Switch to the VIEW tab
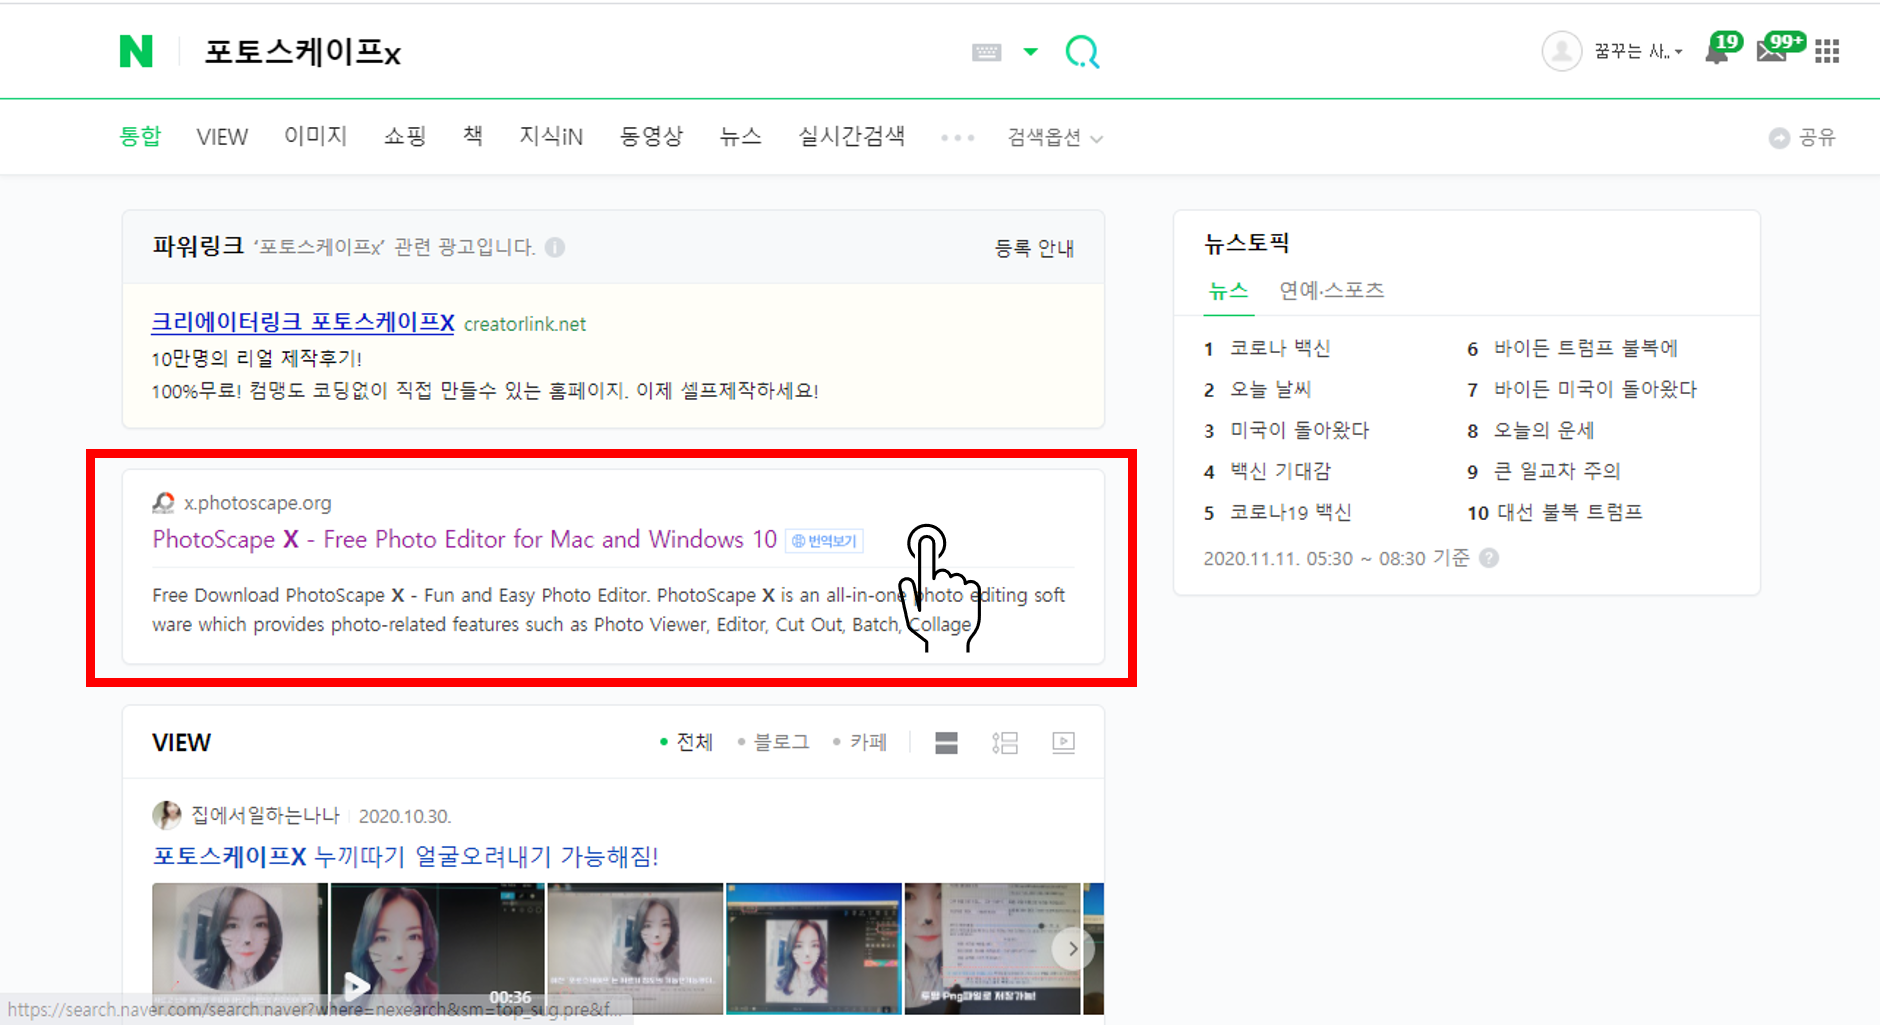The width and height of the screenshot is (1880, 1025). pyautogui.click(x=222, y=137)
